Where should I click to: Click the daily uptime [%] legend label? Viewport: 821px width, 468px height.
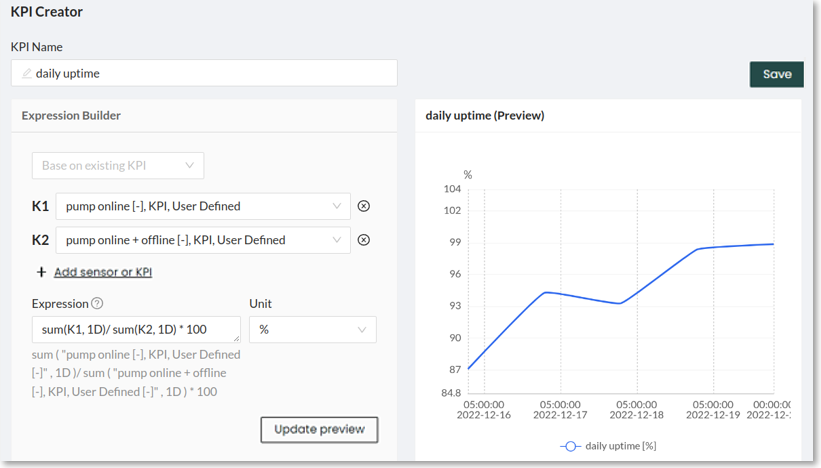point(621,446)
